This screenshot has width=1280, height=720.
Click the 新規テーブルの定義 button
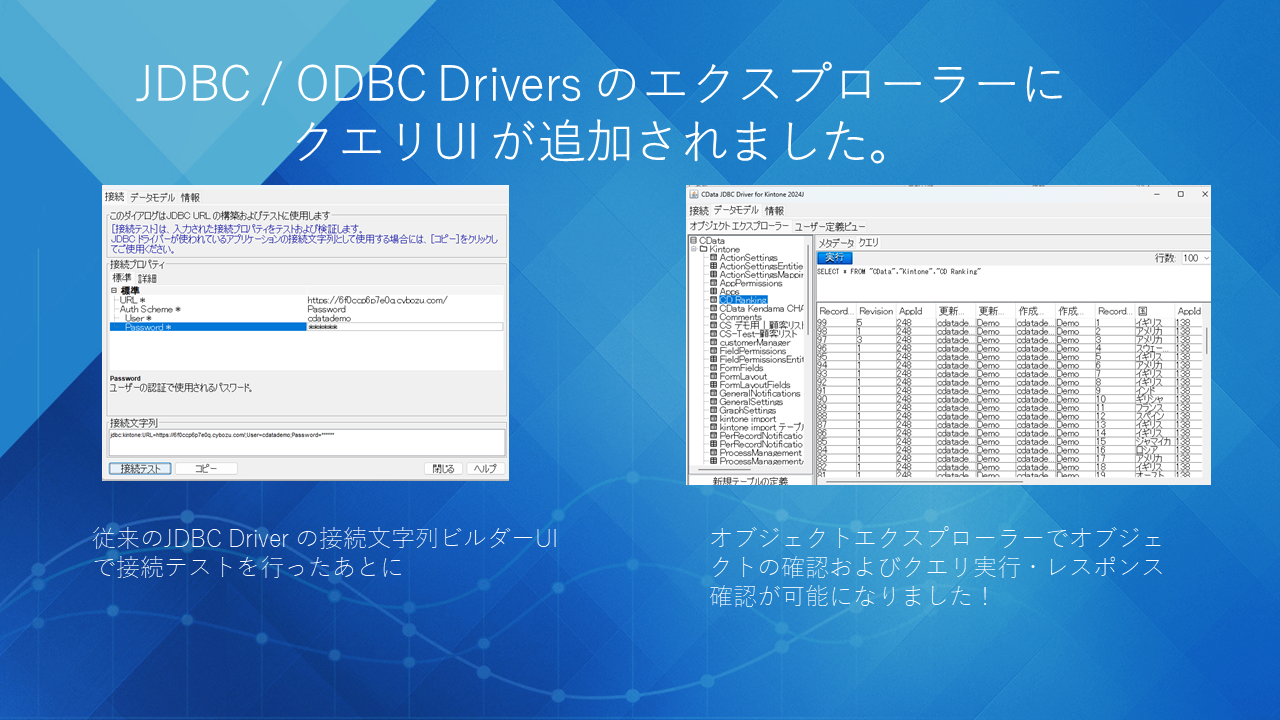point(750,481)
